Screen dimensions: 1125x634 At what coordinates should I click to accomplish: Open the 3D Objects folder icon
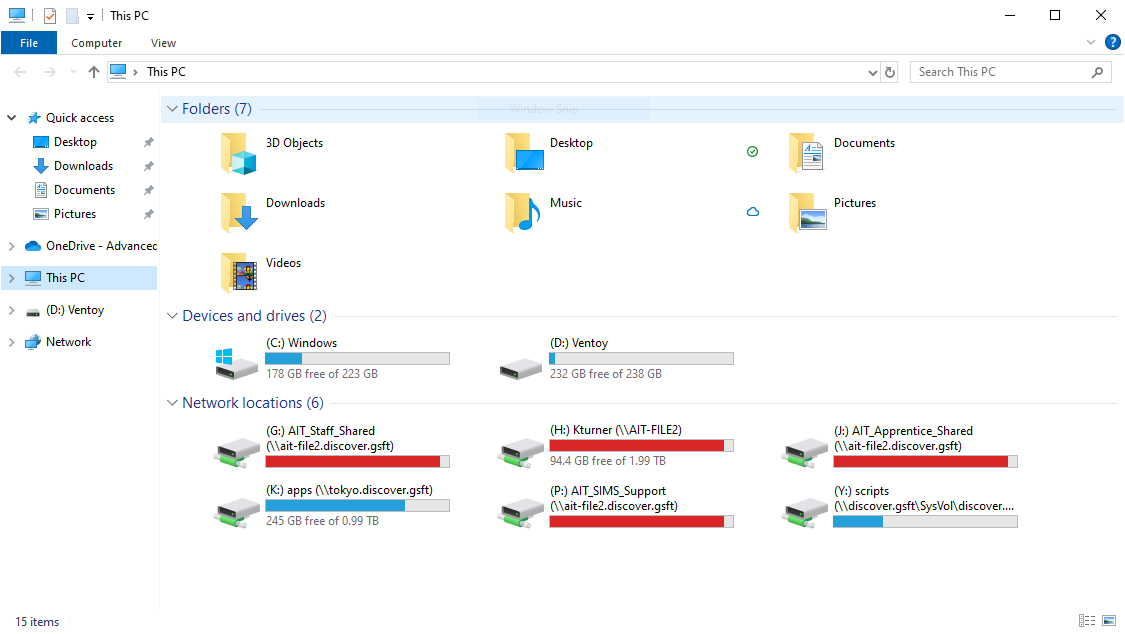239,153
